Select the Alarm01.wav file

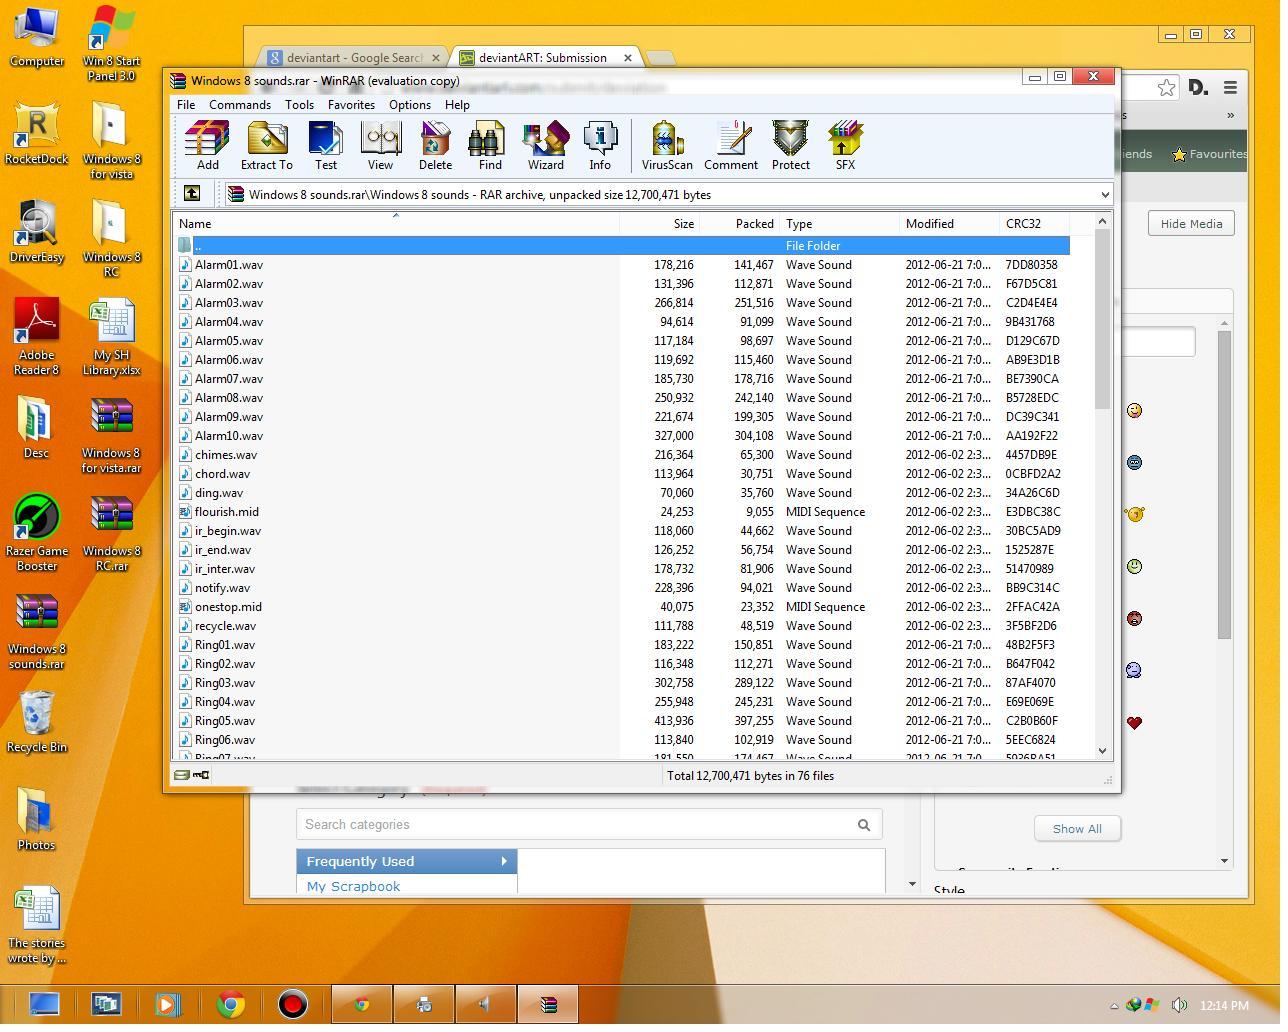622,265
